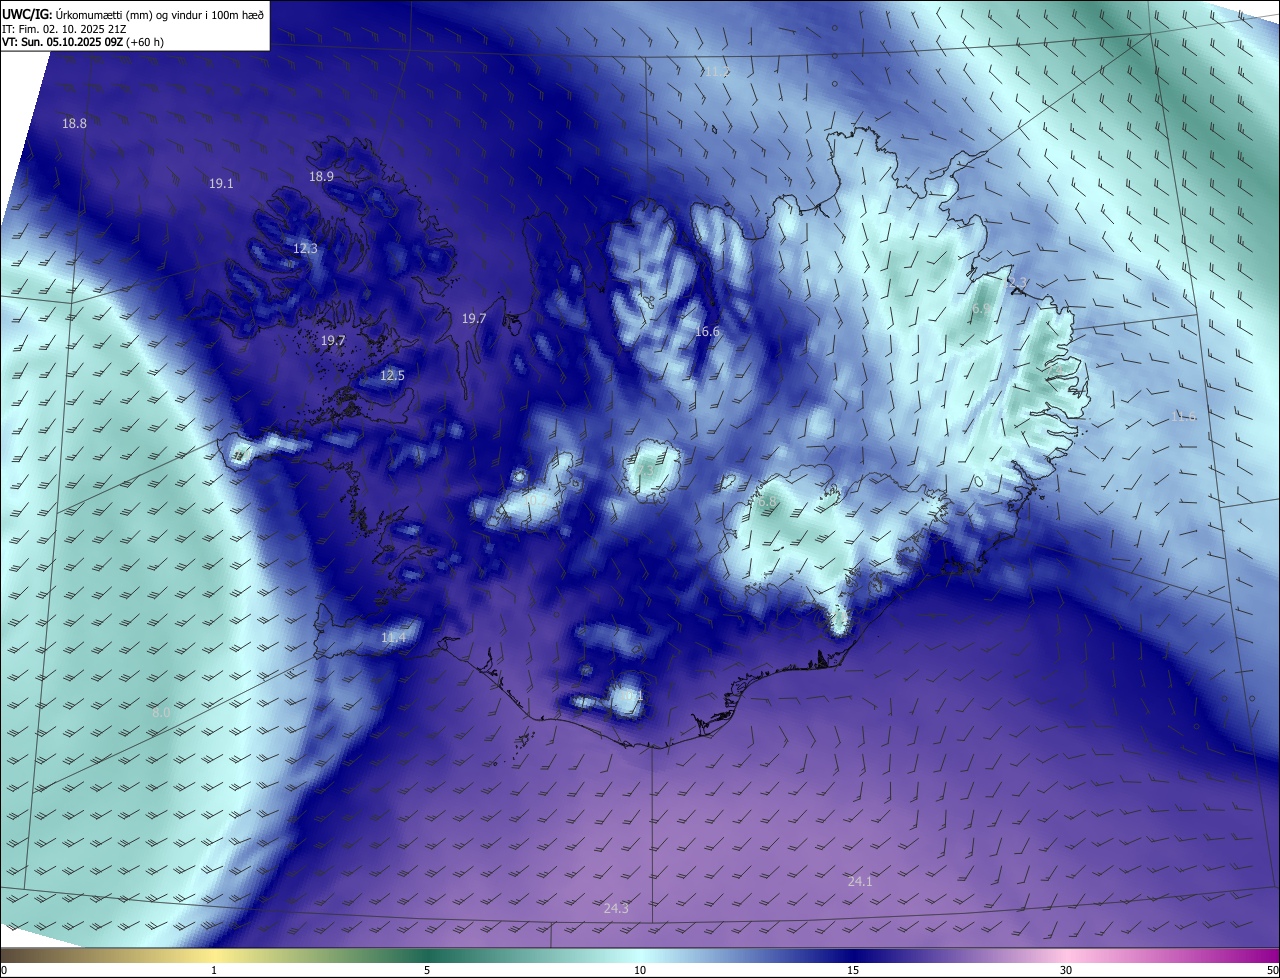Click the 11.4 value label on the map
The height and width of the screenshot is (978, 1280).
coord(394,638)
